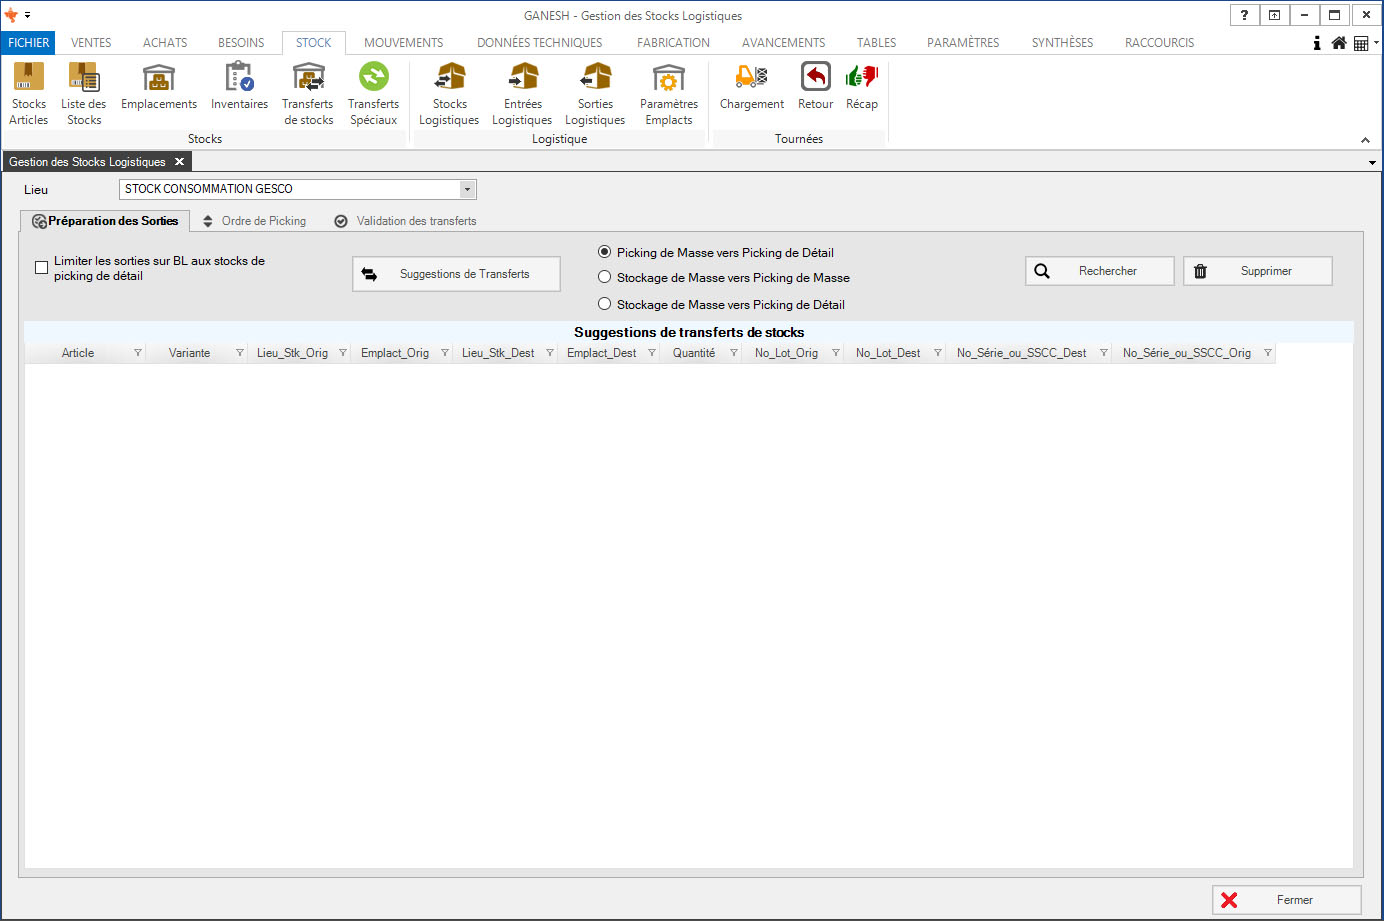This screenshot has width=1384, height=921.
Task: Select Stockage de Masse vers Picking de Détail
Action: point(604,304)
